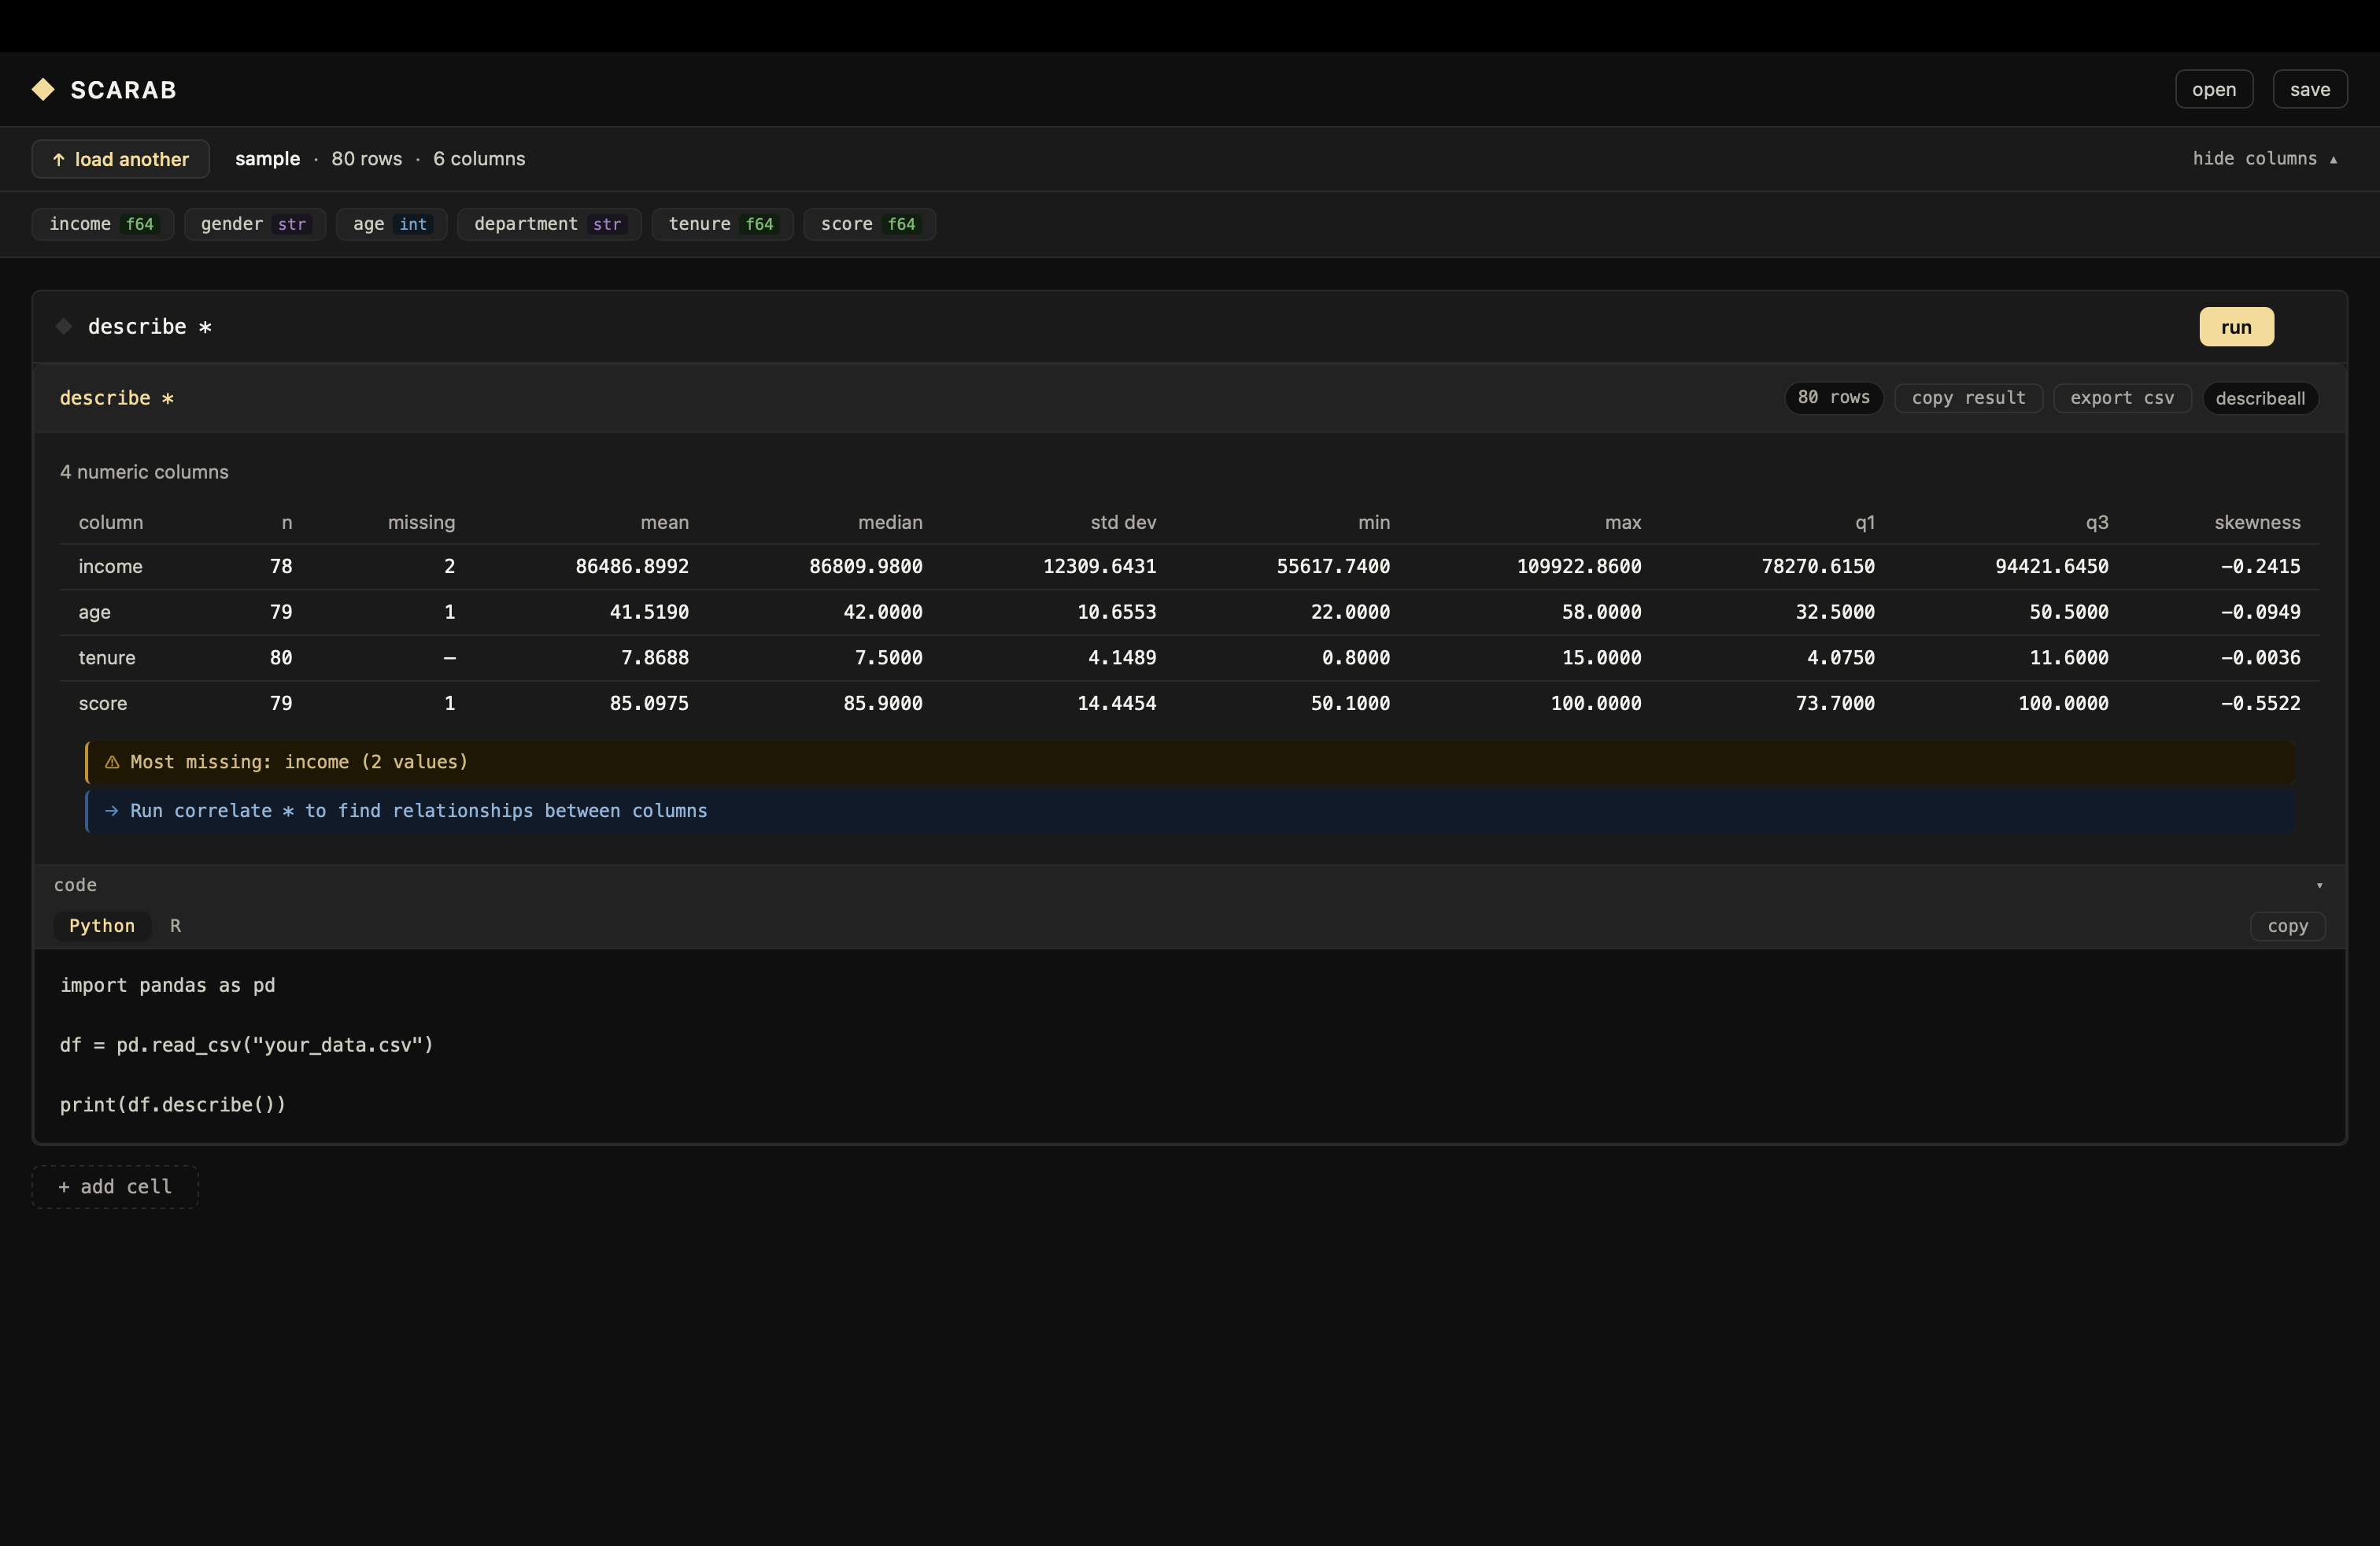Copy result of describe output
The image size is (2380, 1546).
[x=1968, y=398]
